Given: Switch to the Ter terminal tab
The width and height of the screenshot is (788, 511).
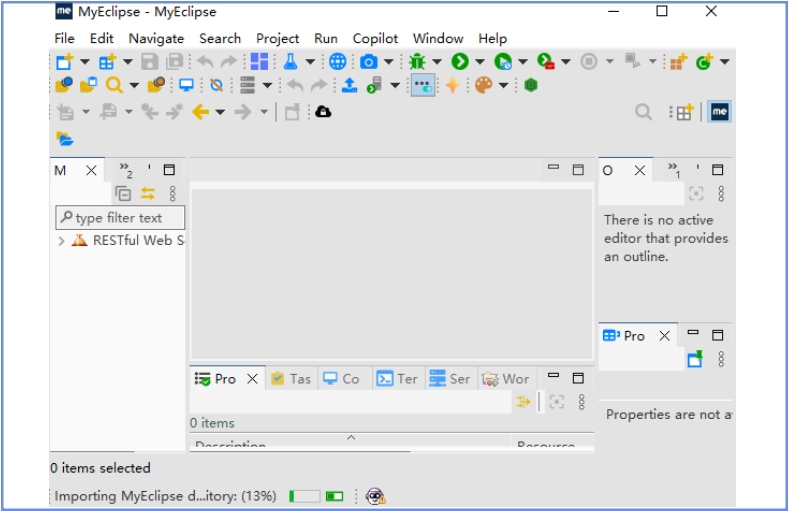Looking at the screenshot, I should click(397, 379).
